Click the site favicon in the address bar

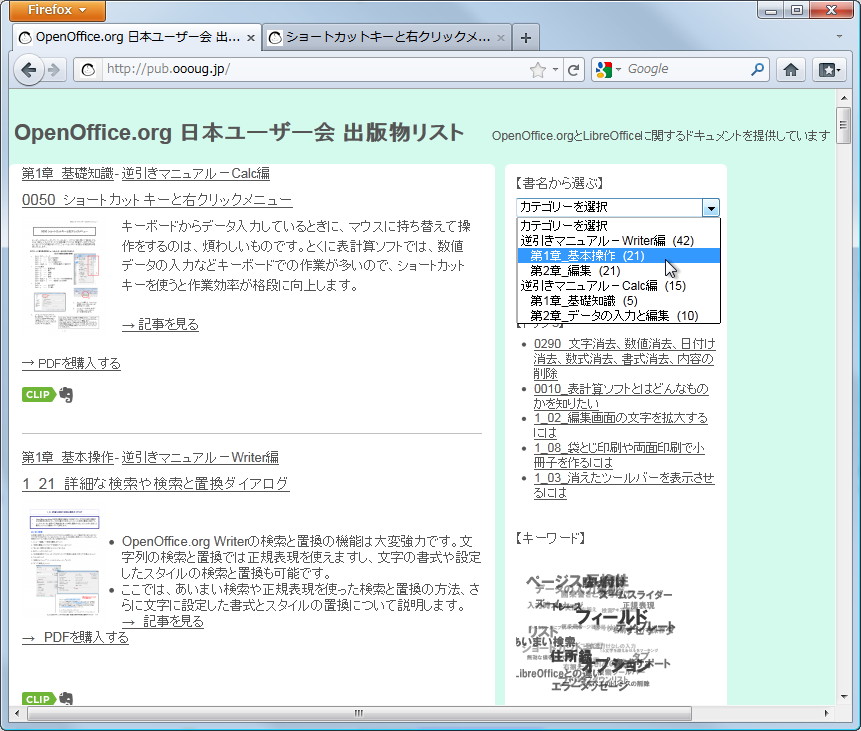[x=88, y=70]
